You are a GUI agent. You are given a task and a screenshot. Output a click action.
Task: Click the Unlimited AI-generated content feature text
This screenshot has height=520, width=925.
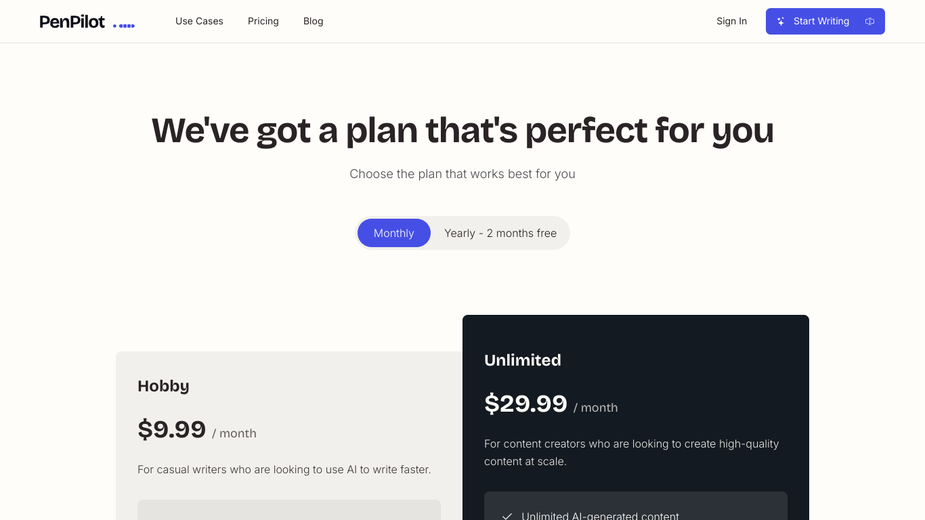(600, 516)
